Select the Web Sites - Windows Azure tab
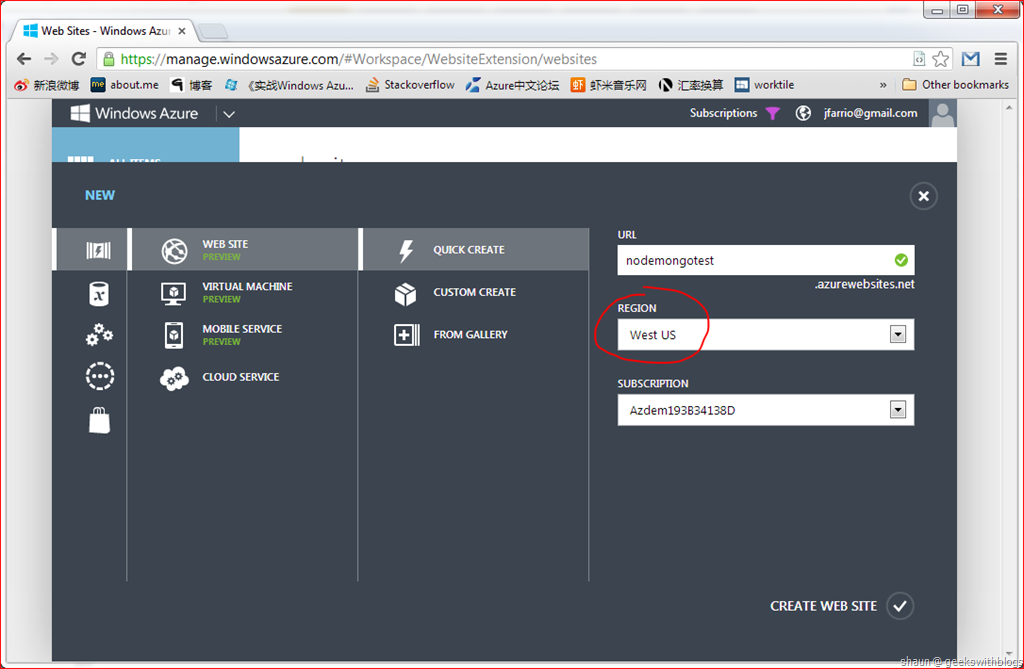1024x669 pixels. pyautogui.click(x=102, y=31)
